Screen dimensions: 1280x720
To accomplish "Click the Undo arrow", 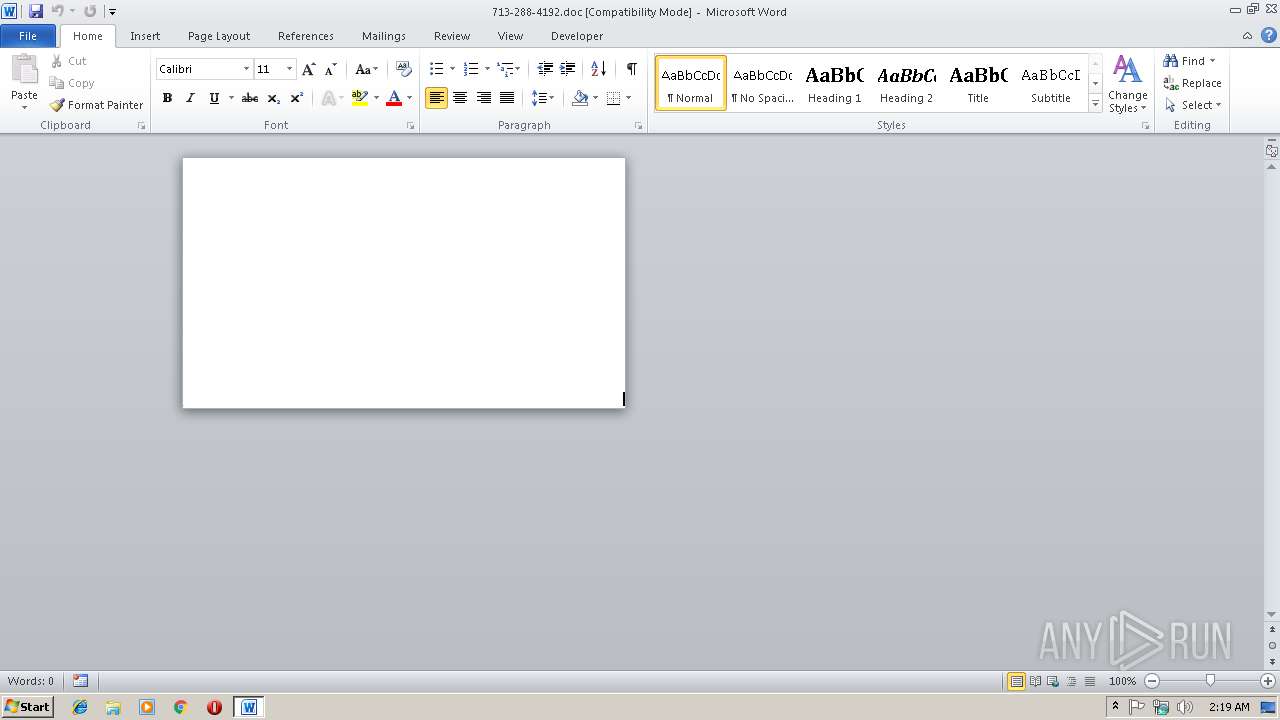I will (58, 11).
